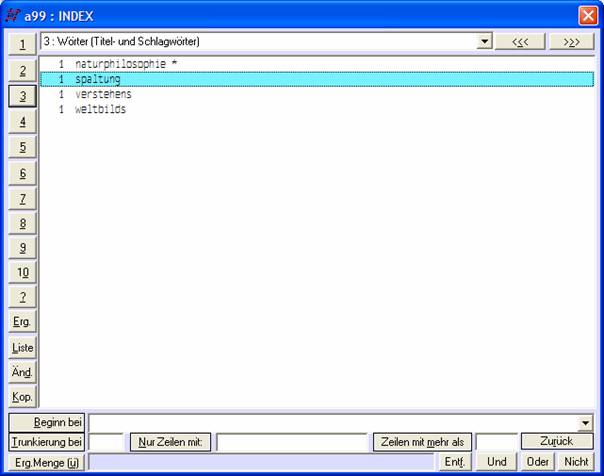
Task: Jump backward with the <<< button
Action: 520,41
